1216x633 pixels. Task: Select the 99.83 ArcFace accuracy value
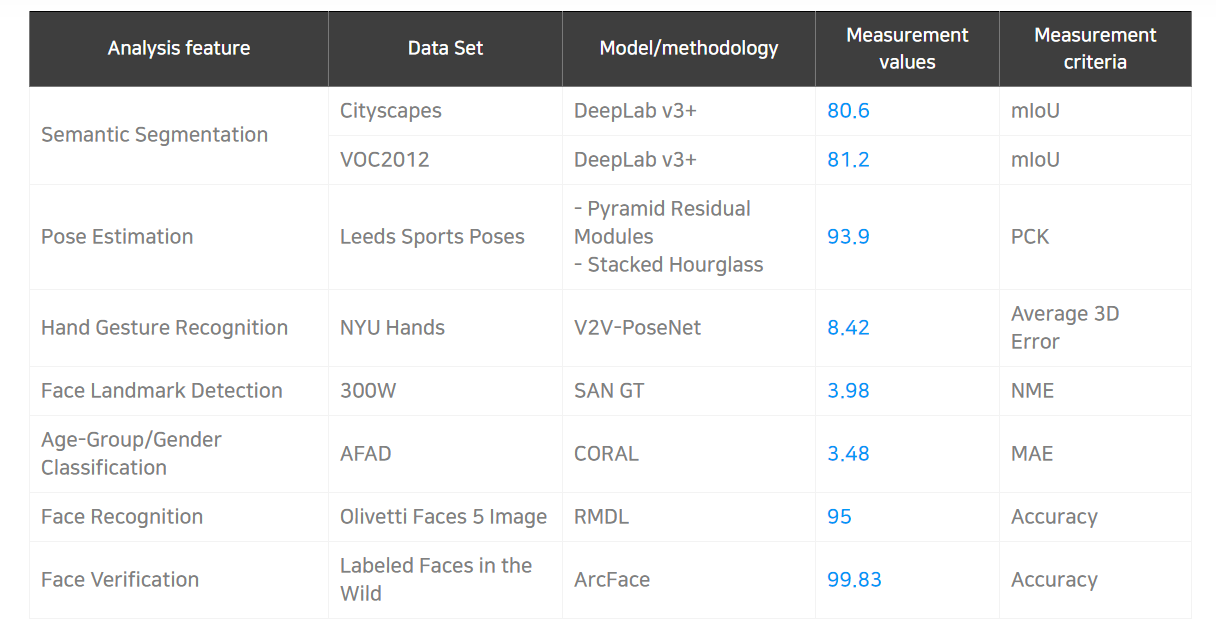pos(854,580)
